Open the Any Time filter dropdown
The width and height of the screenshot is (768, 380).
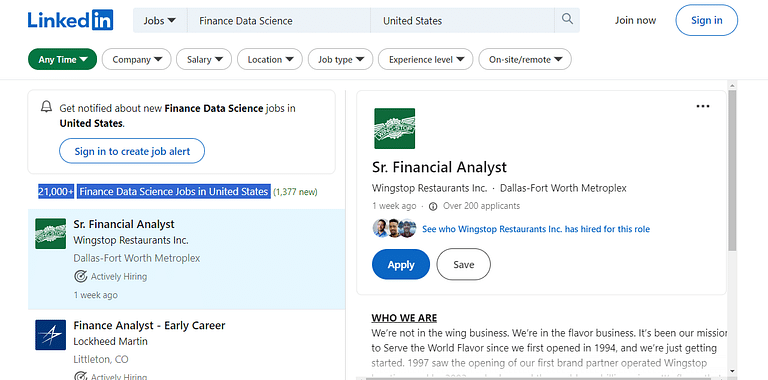(x=63, y=59)
